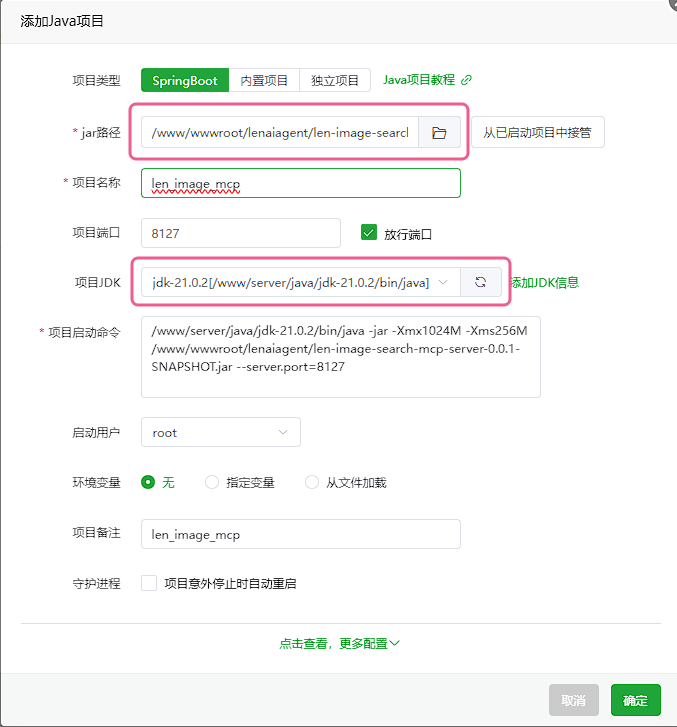This screenshot has width=677, height=727.
Task: Open the 启动用户 root dropdown
Action: point(221,432)
